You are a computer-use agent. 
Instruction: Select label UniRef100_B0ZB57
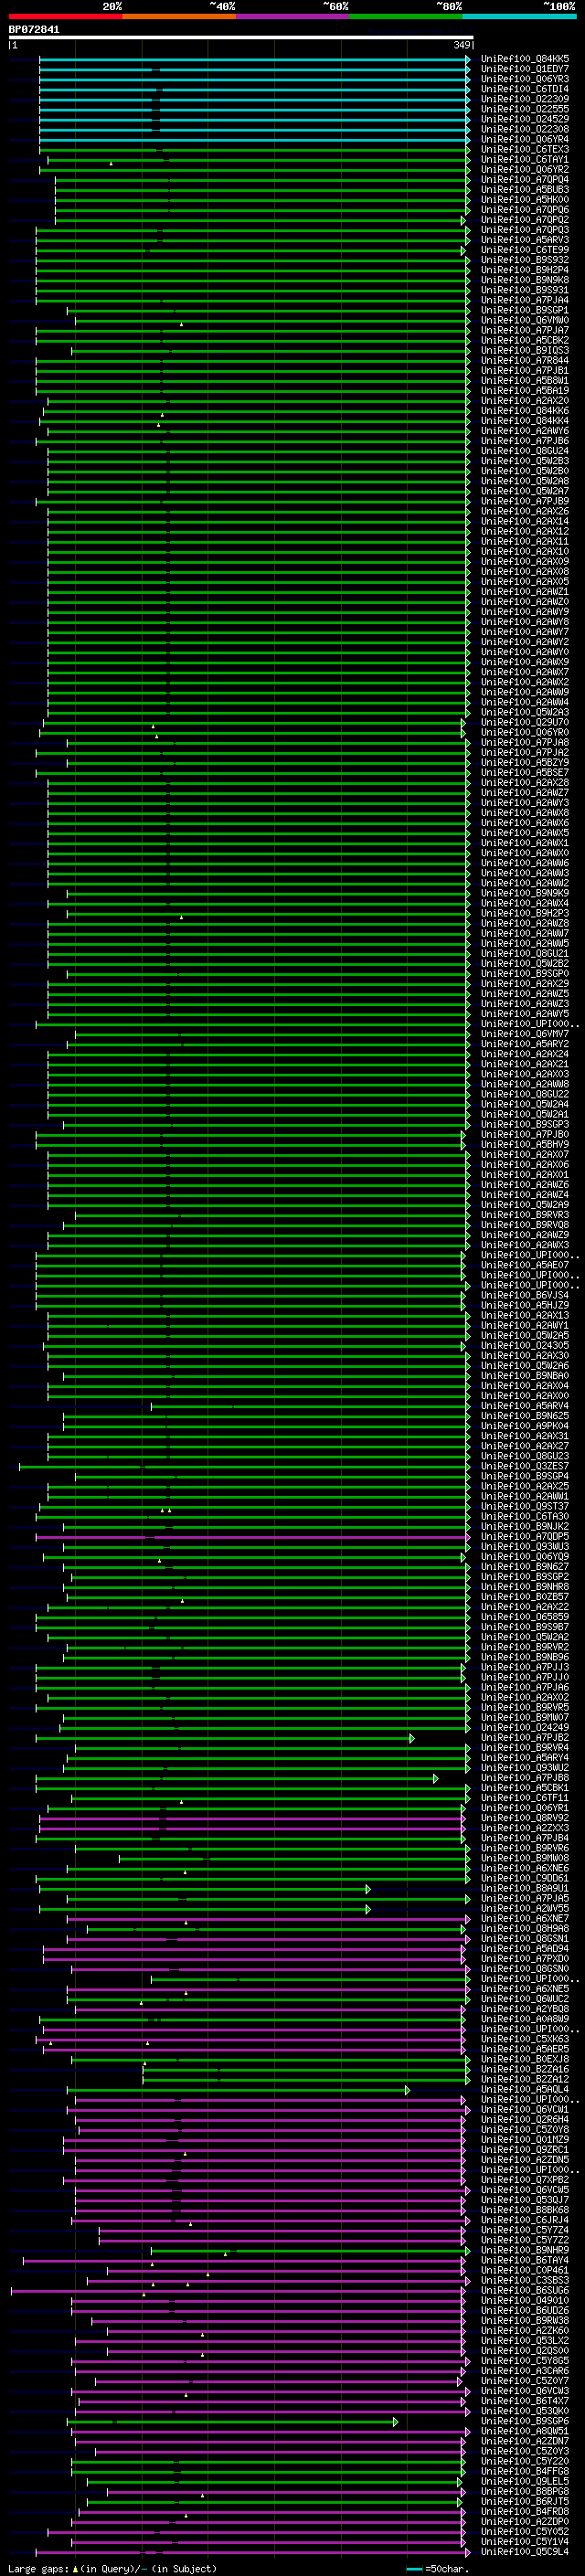(x=524, y=1596)
